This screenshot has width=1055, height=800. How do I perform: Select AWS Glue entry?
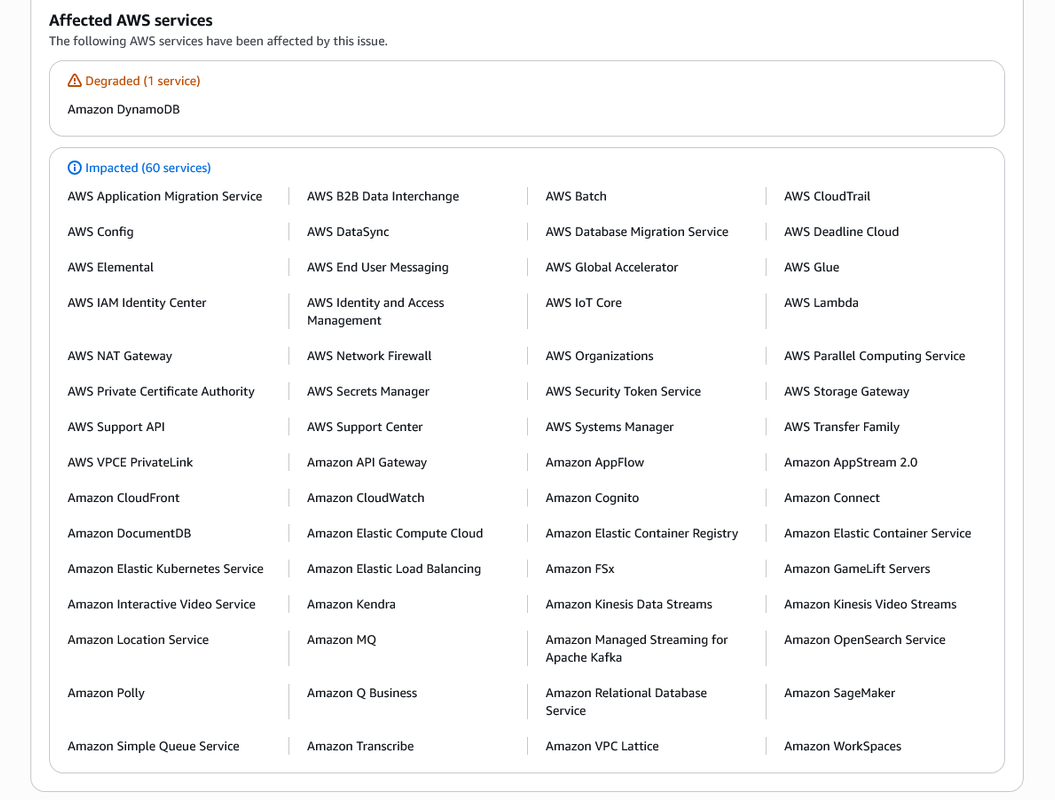811,267
